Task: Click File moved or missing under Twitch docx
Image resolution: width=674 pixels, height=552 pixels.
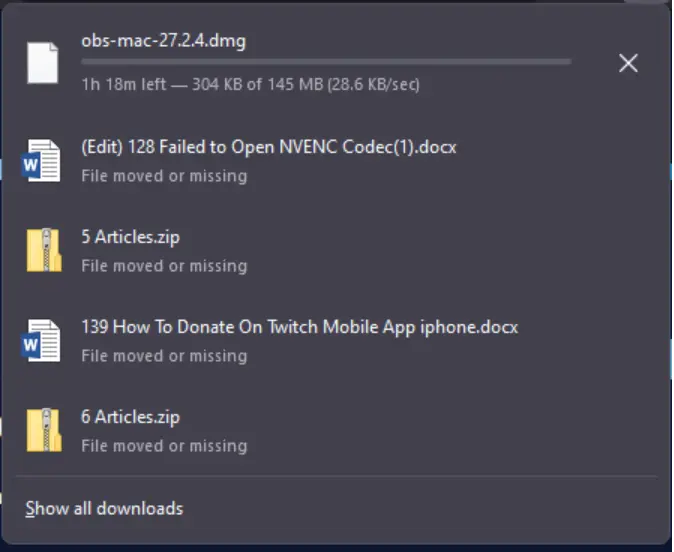Action: tap(165, 356)
